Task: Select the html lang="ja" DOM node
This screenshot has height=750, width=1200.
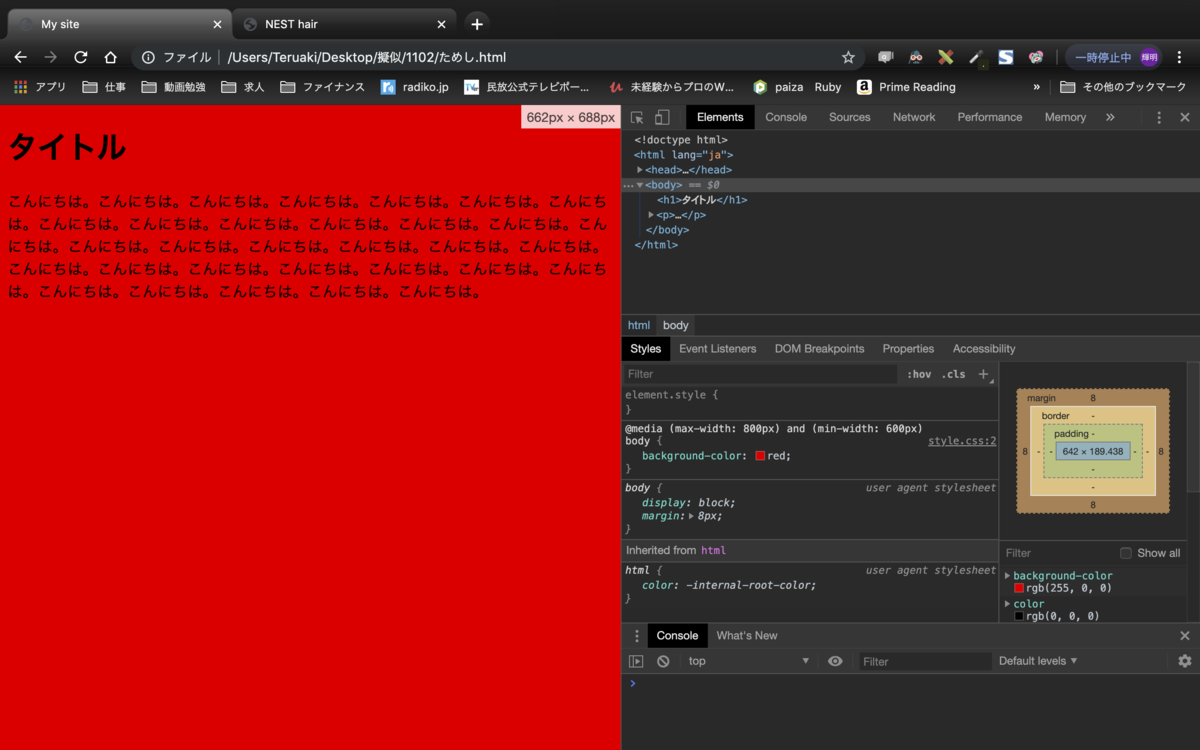Action: tap(684, 155)
